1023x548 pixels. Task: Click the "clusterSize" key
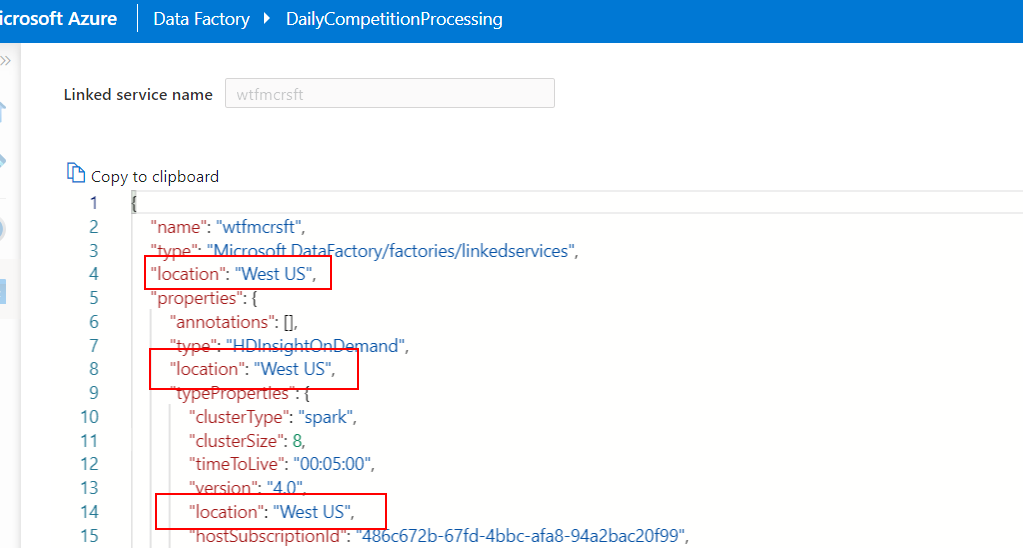pyautogui.click(x=236, y=441)
